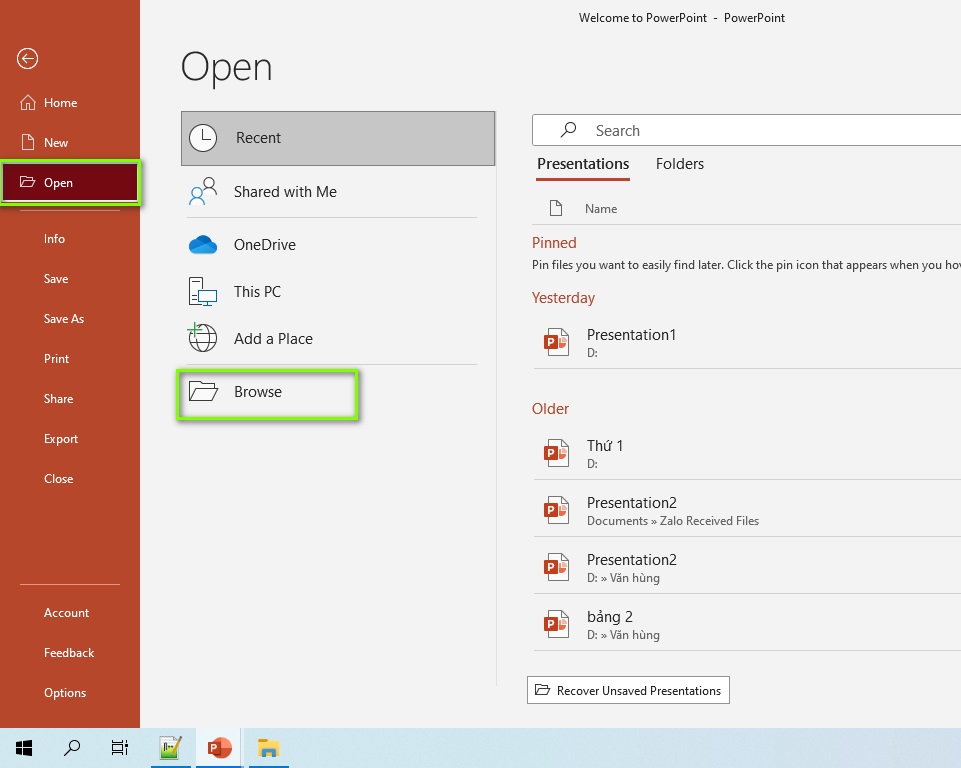961x768 pixels.
Task: Select the Recent location
Action: [338, 139]
